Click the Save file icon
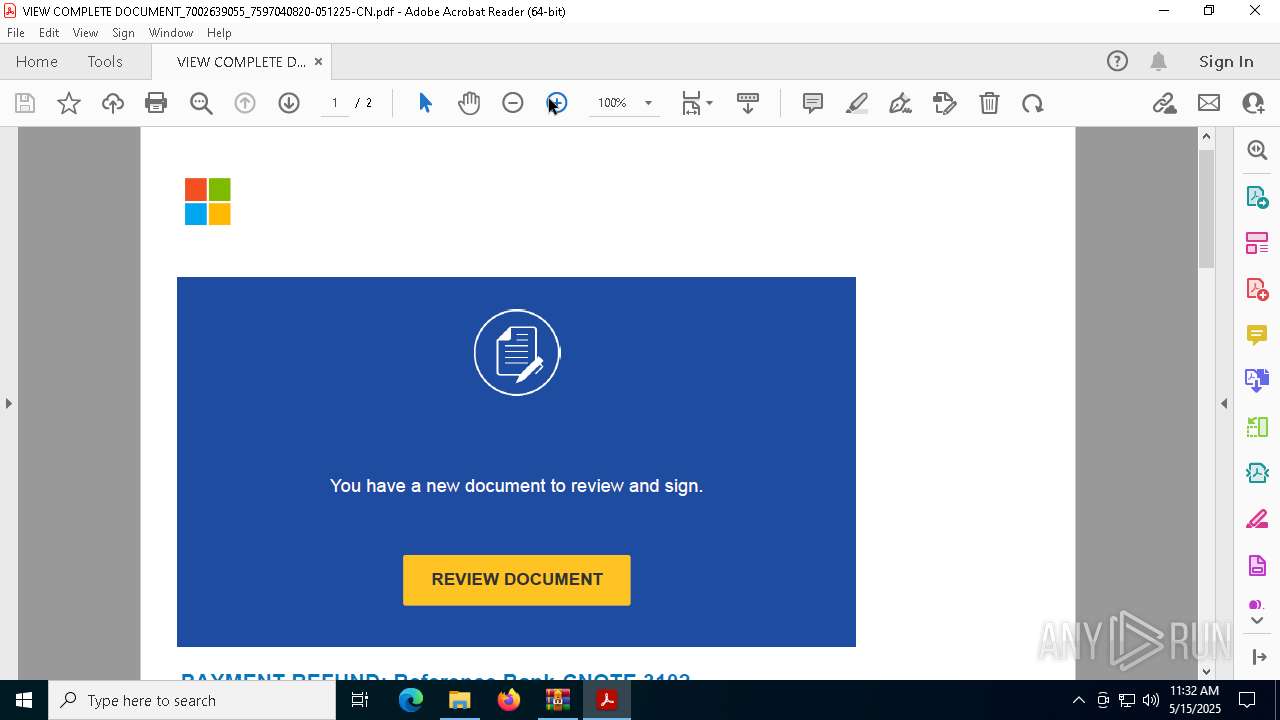The height and width of the screenshot is (720, 1280). tap(25, 103)
